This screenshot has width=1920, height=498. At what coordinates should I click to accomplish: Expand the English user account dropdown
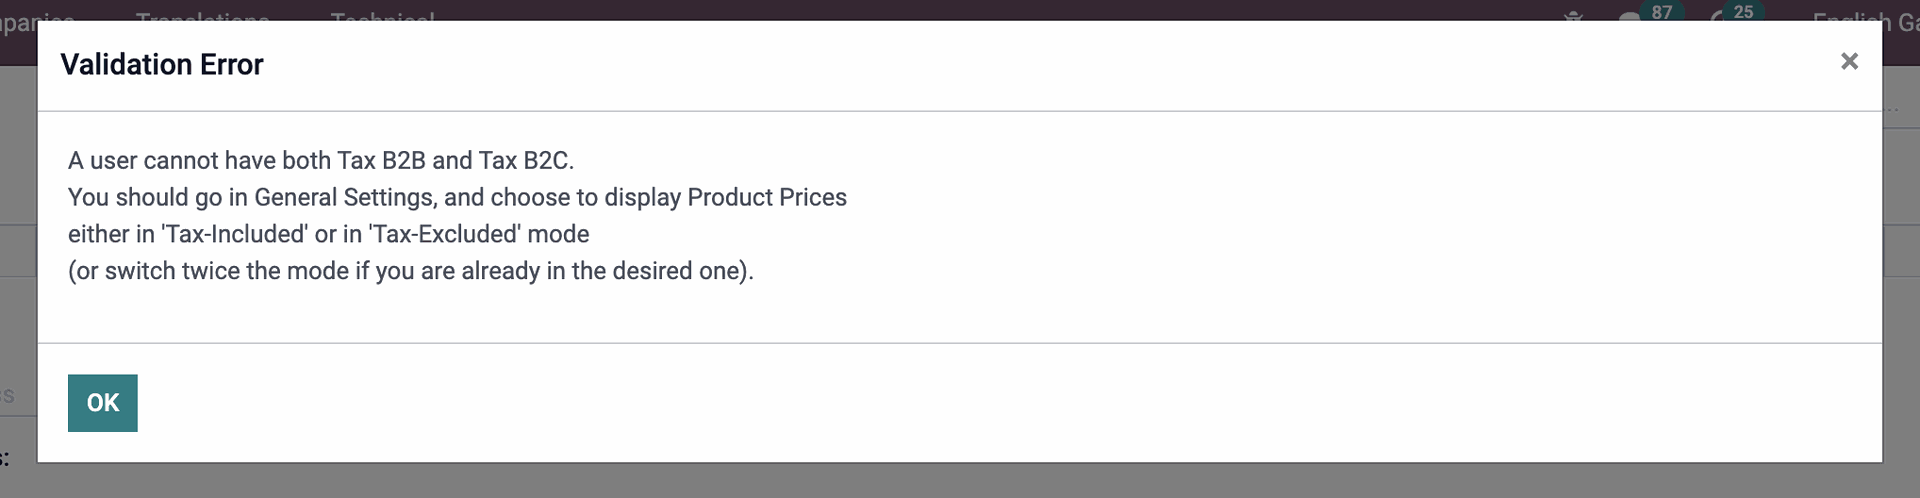tap(1865, 17)
